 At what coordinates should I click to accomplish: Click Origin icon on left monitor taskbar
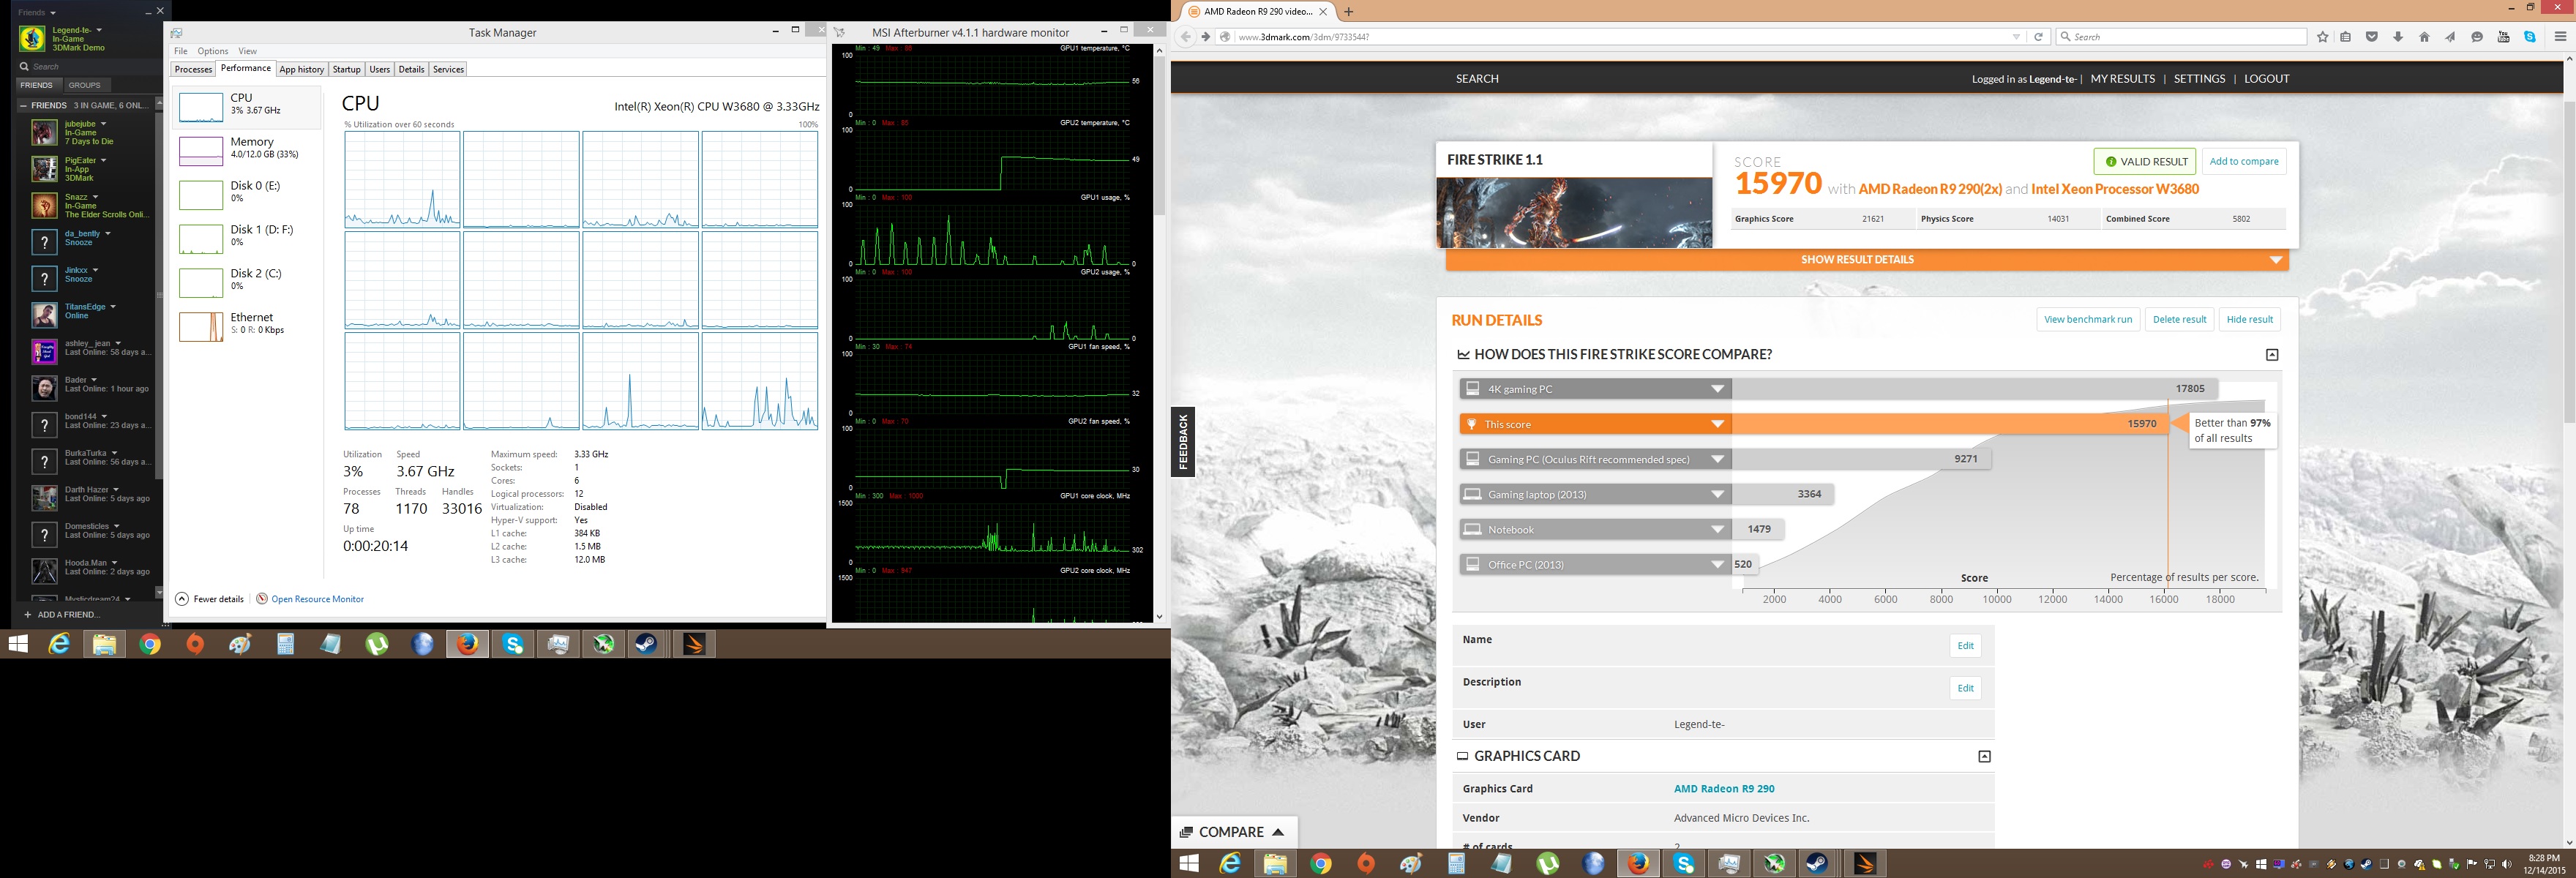pyautogui.click(x=195, y=645)
